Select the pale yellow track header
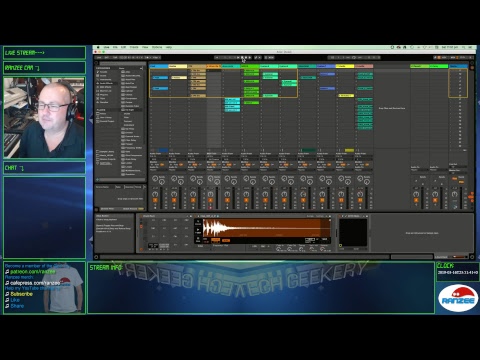 (x=178, y=66)
